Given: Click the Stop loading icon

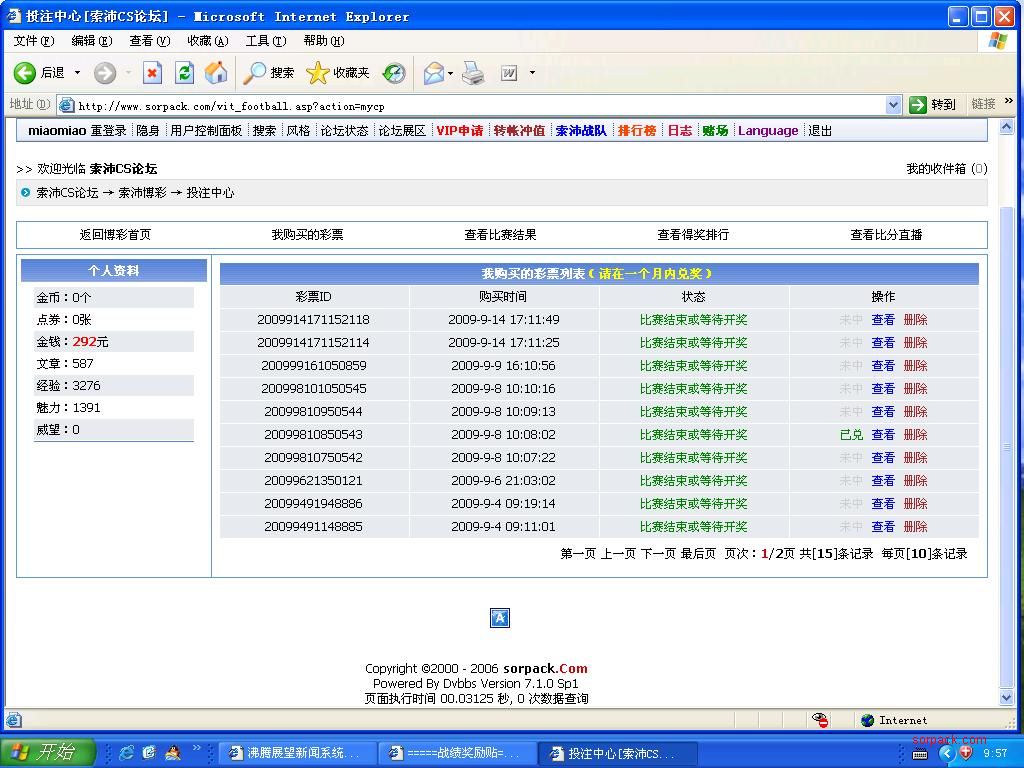Looking at the screenshot, I should click(x=152, y=73).
